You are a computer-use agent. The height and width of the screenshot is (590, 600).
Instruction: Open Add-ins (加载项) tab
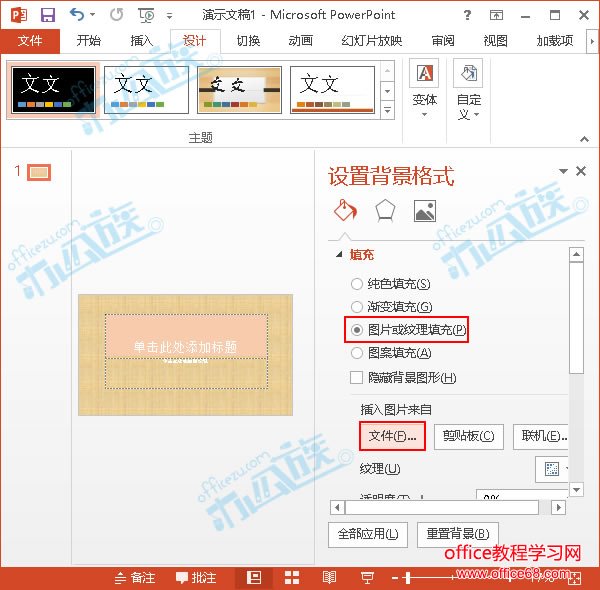(x=555, y=41)
